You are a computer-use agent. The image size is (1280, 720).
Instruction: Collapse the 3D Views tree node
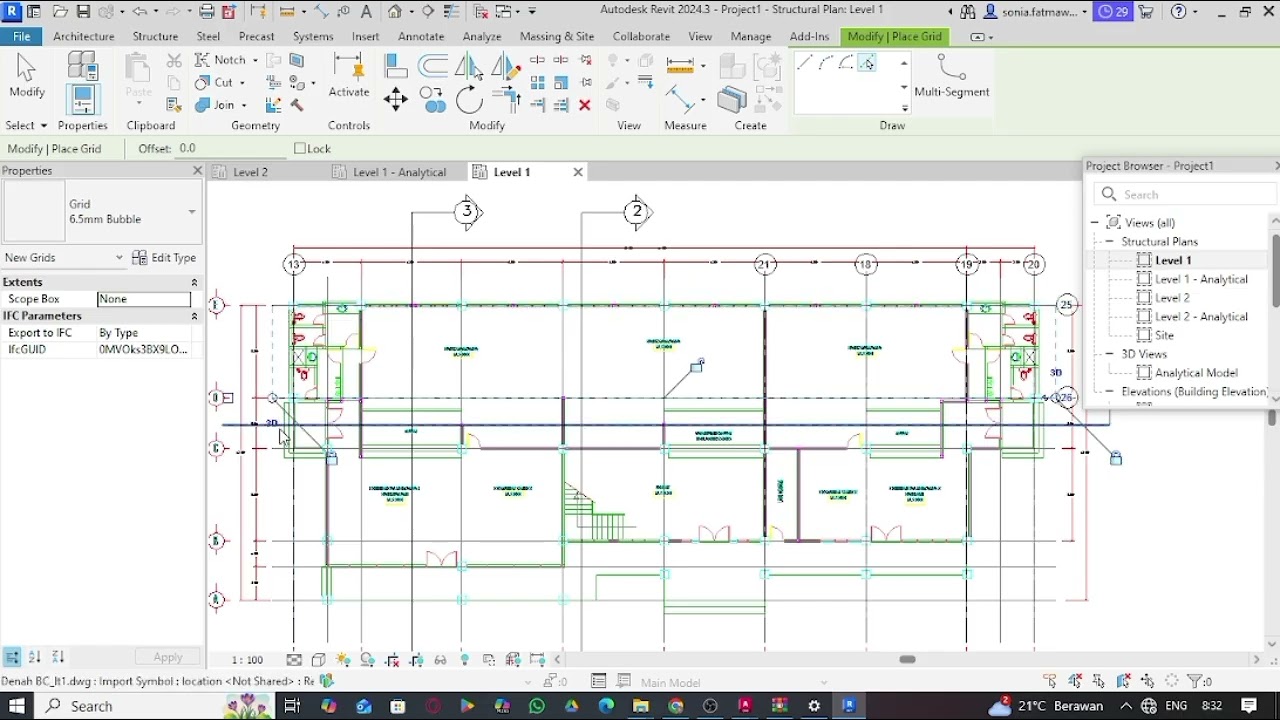coord(1109,354)
